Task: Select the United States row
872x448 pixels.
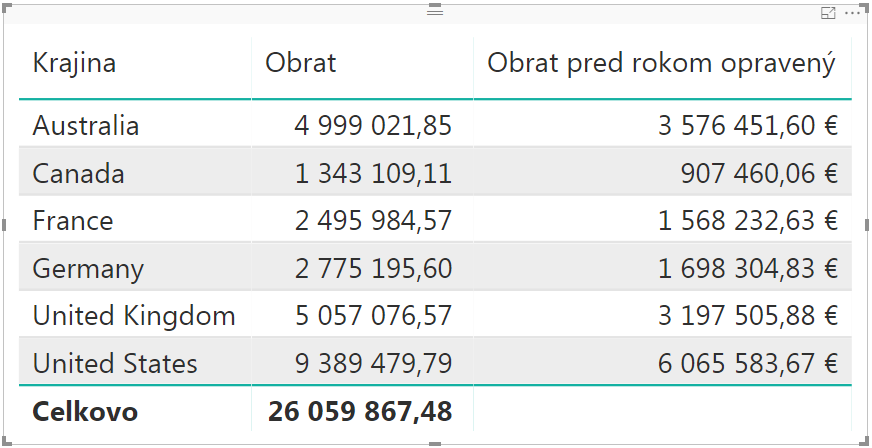Action: (115, 363)
